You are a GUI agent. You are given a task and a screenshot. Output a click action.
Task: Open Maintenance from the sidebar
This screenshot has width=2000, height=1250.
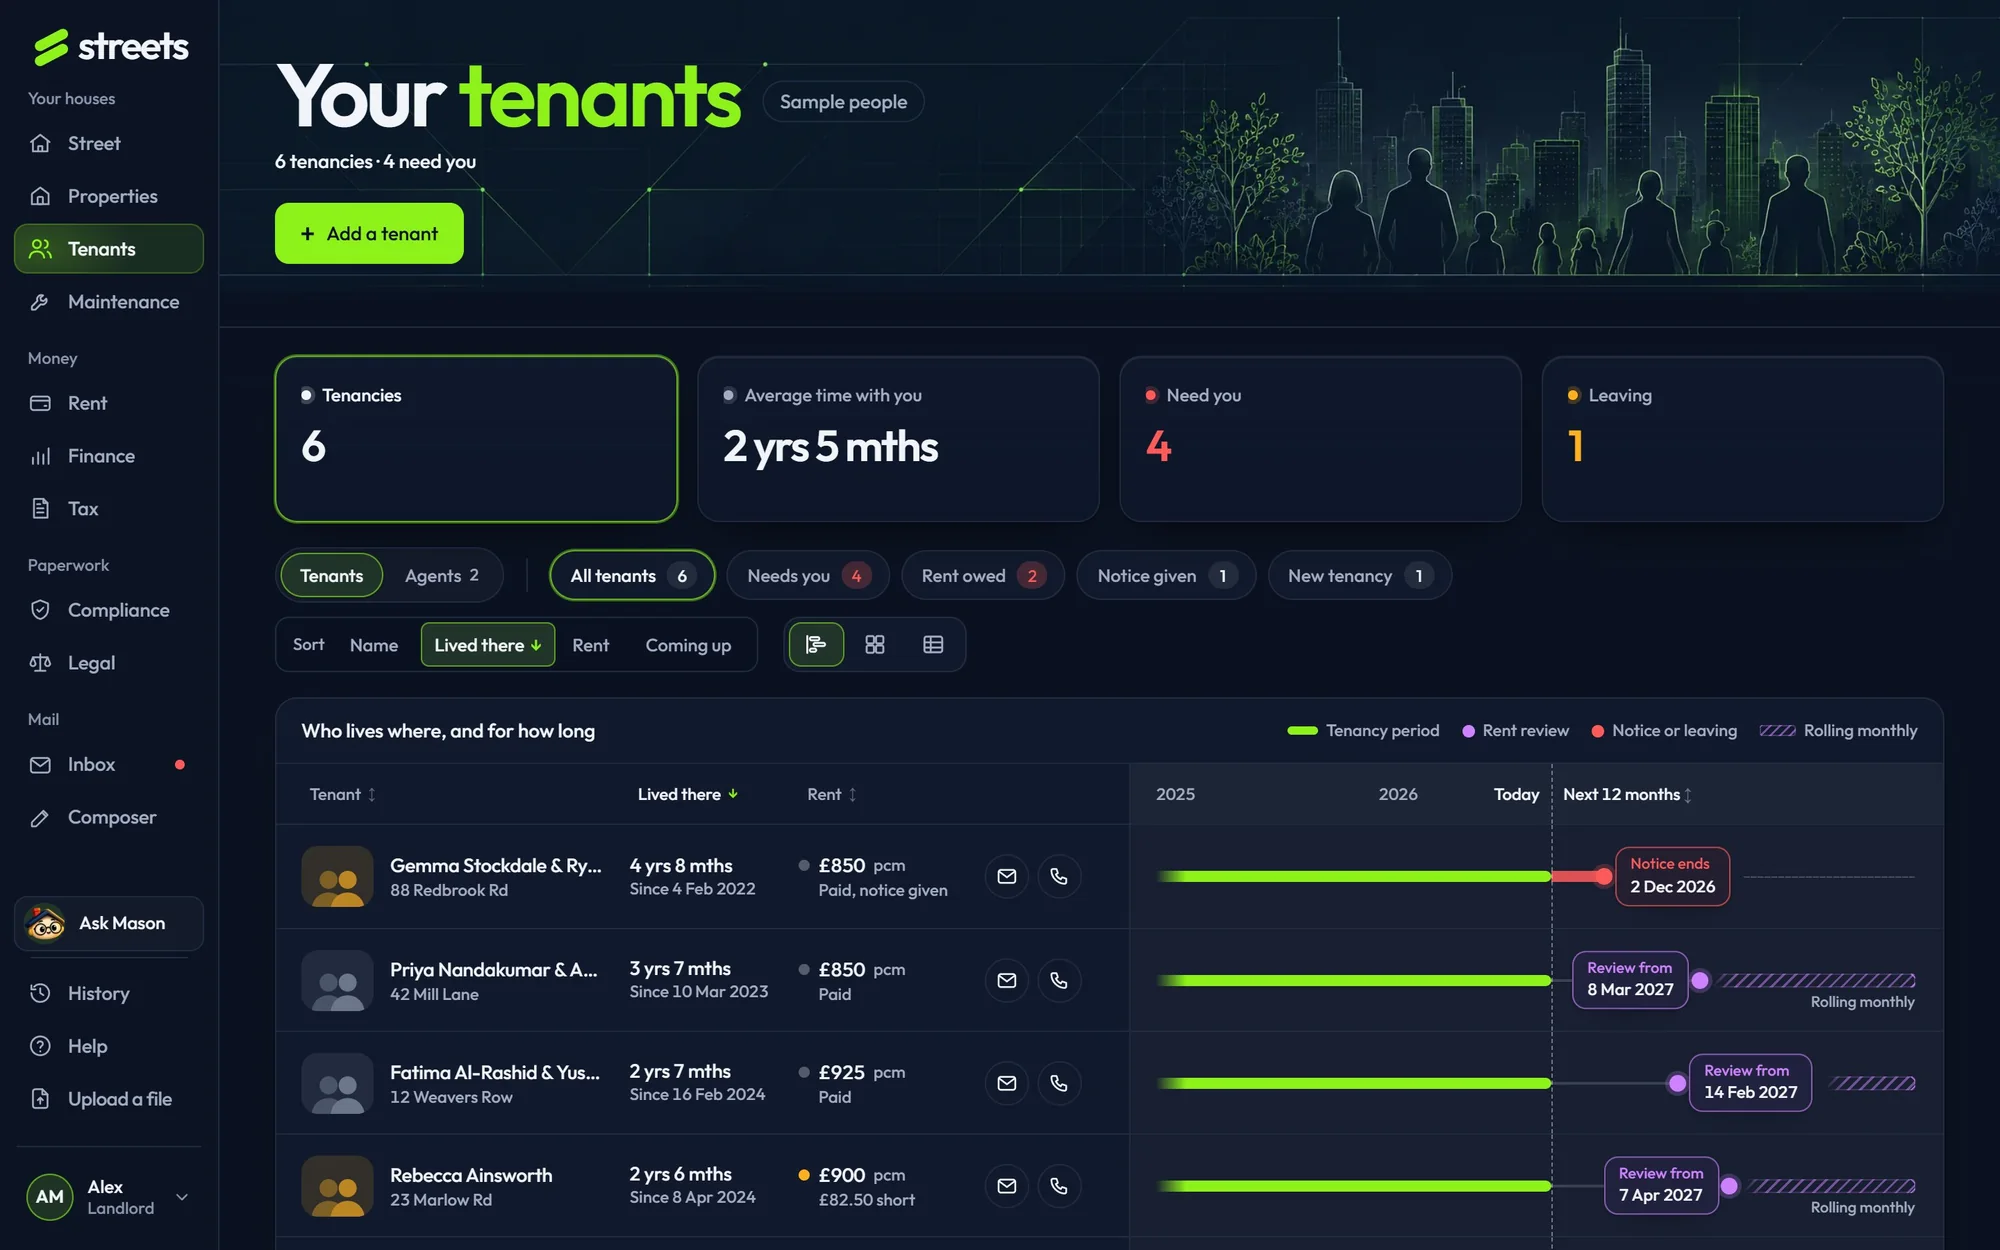coord(109,302)
